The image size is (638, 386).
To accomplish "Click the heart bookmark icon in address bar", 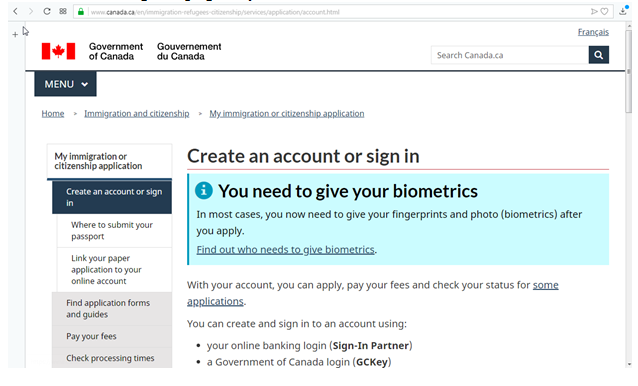I will pyautogui.click(x=605, y=12).
